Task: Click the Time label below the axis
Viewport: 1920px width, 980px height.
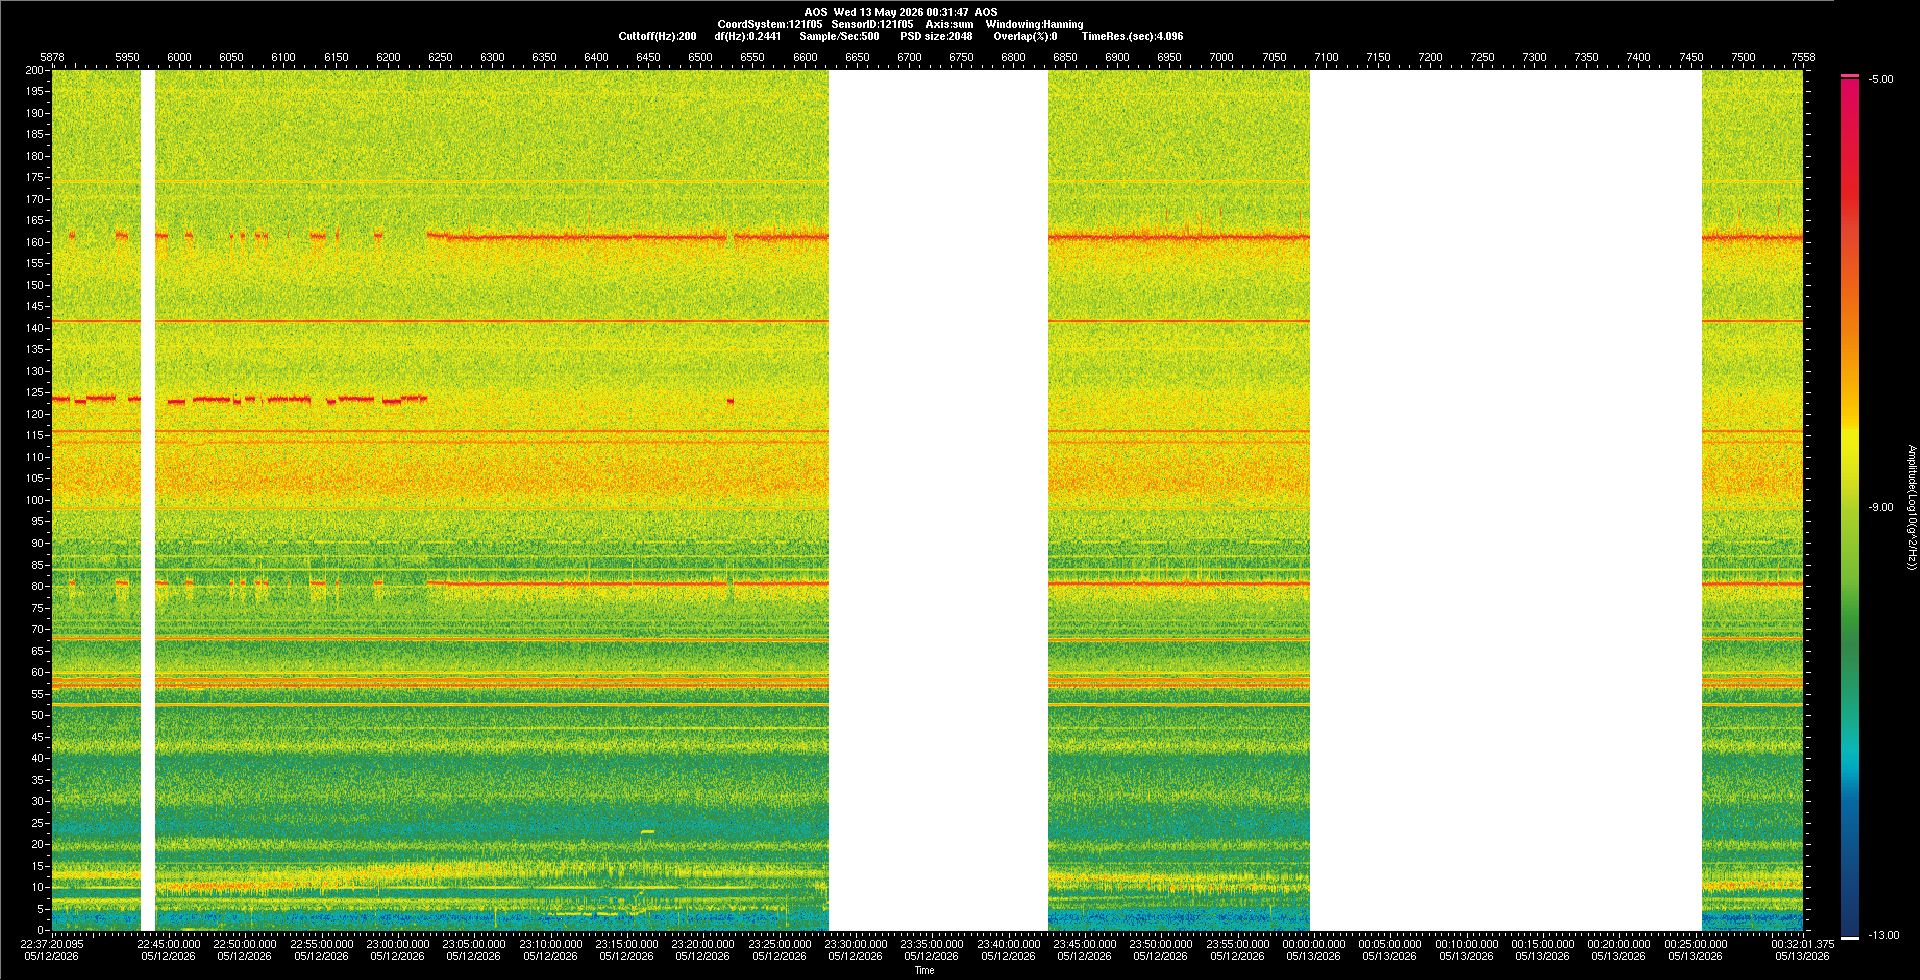Action: 924,970
